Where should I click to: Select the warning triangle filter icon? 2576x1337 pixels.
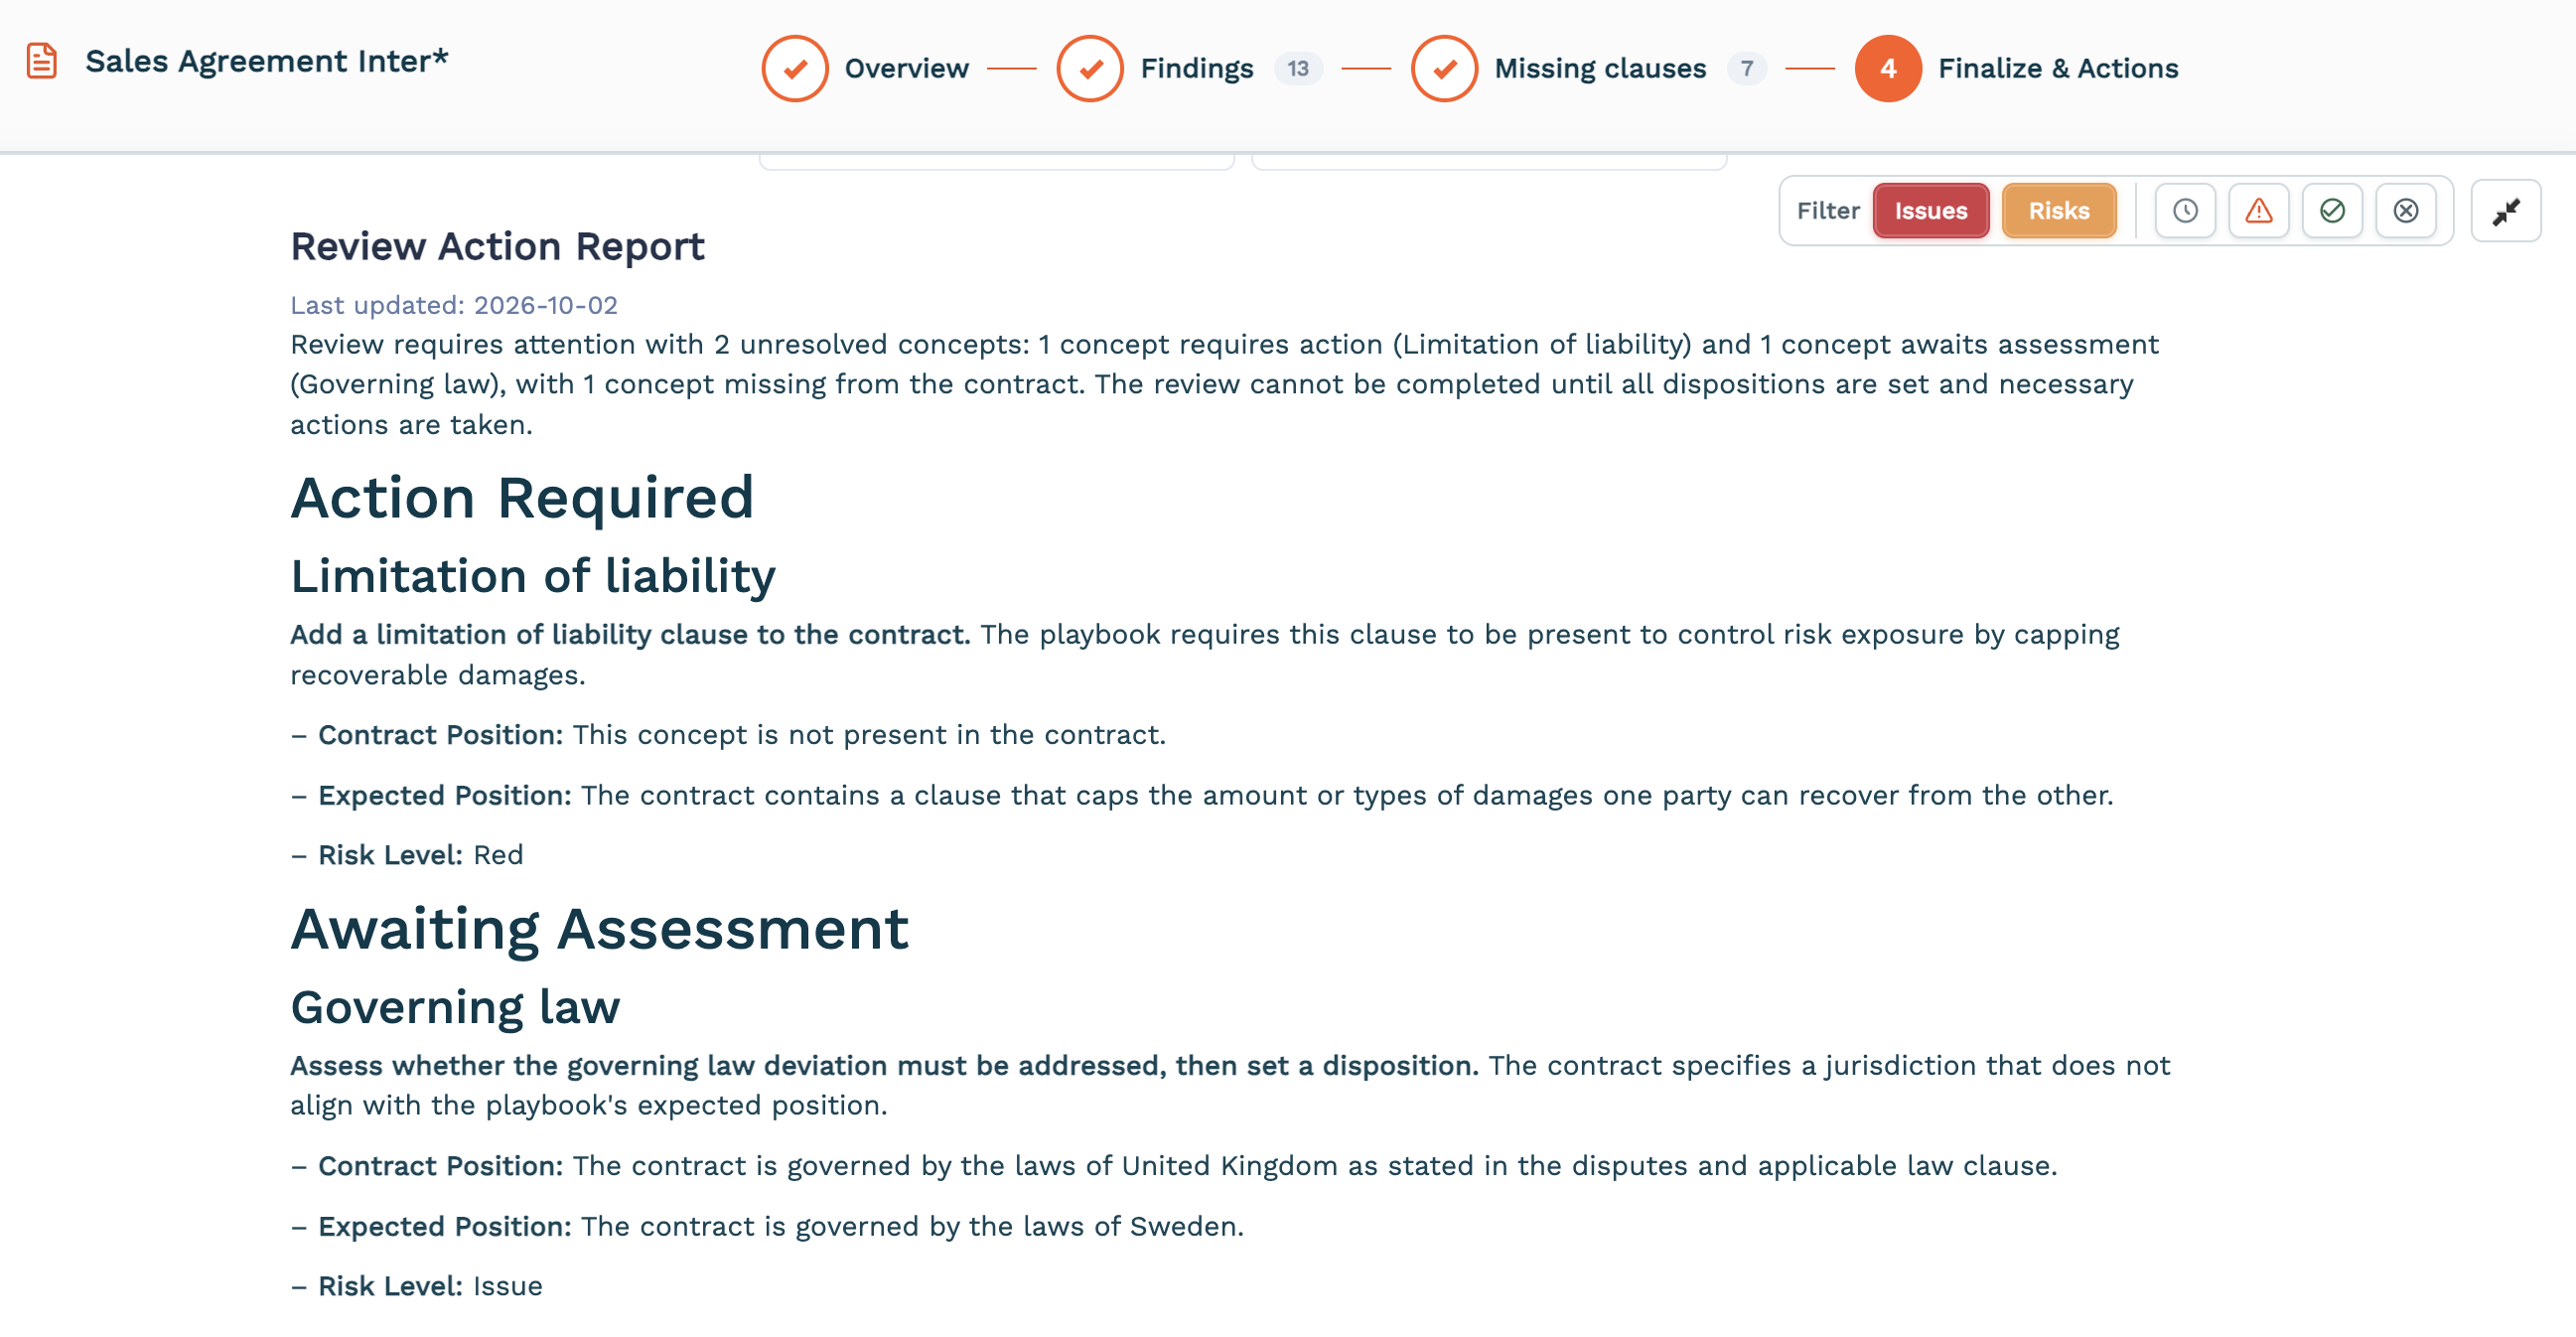click(2259, 211)
